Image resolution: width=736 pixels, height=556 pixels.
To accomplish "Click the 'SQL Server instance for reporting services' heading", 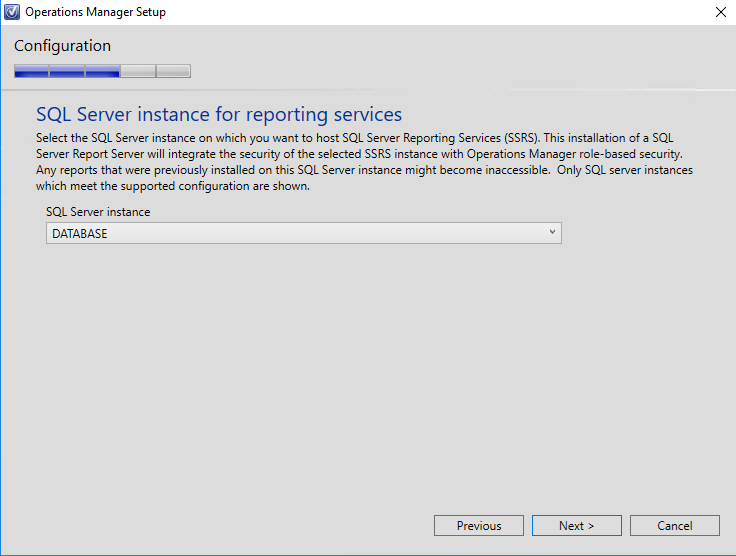I will pyautogui.click(x=219, y=114).
